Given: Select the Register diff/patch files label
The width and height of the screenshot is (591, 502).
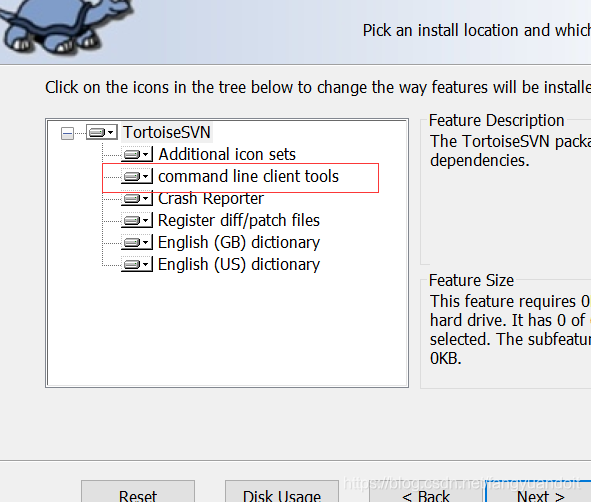Looking at the screenshot, I should pyautogui.click(x=239, y=220).
